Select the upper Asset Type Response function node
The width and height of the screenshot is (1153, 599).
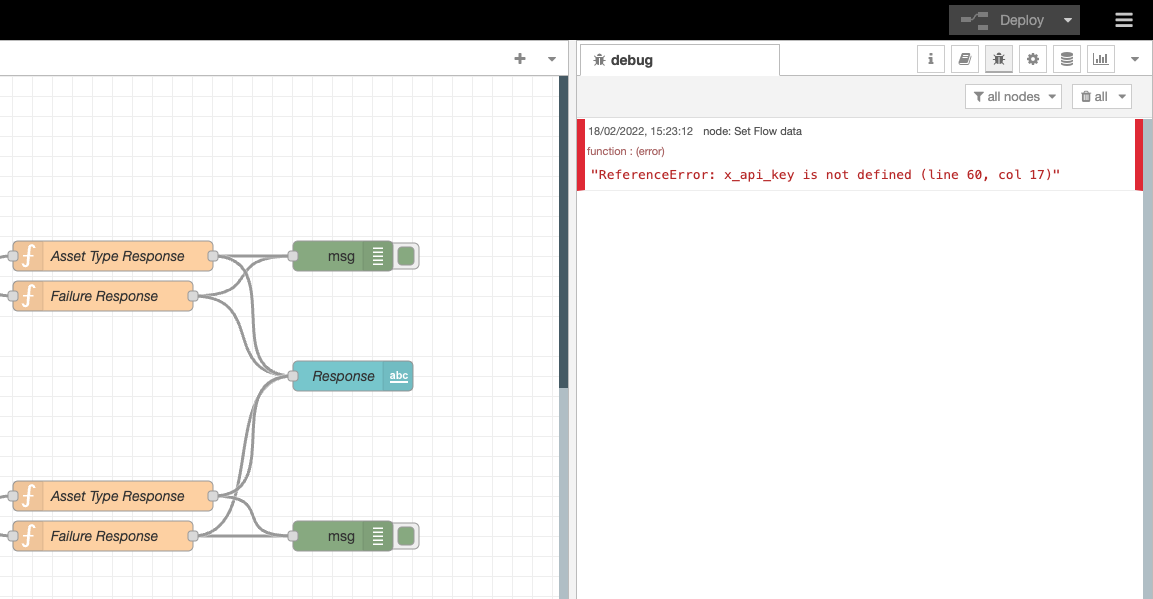tap(113, 256)
